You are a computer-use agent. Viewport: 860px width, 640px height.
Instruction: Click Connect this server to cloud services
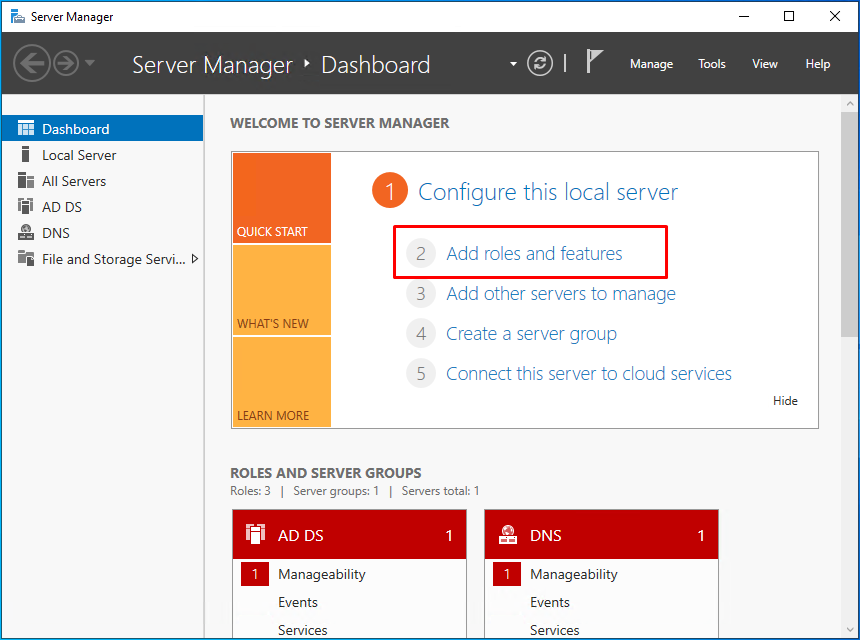pyautogui.click(x=589, y=373)
